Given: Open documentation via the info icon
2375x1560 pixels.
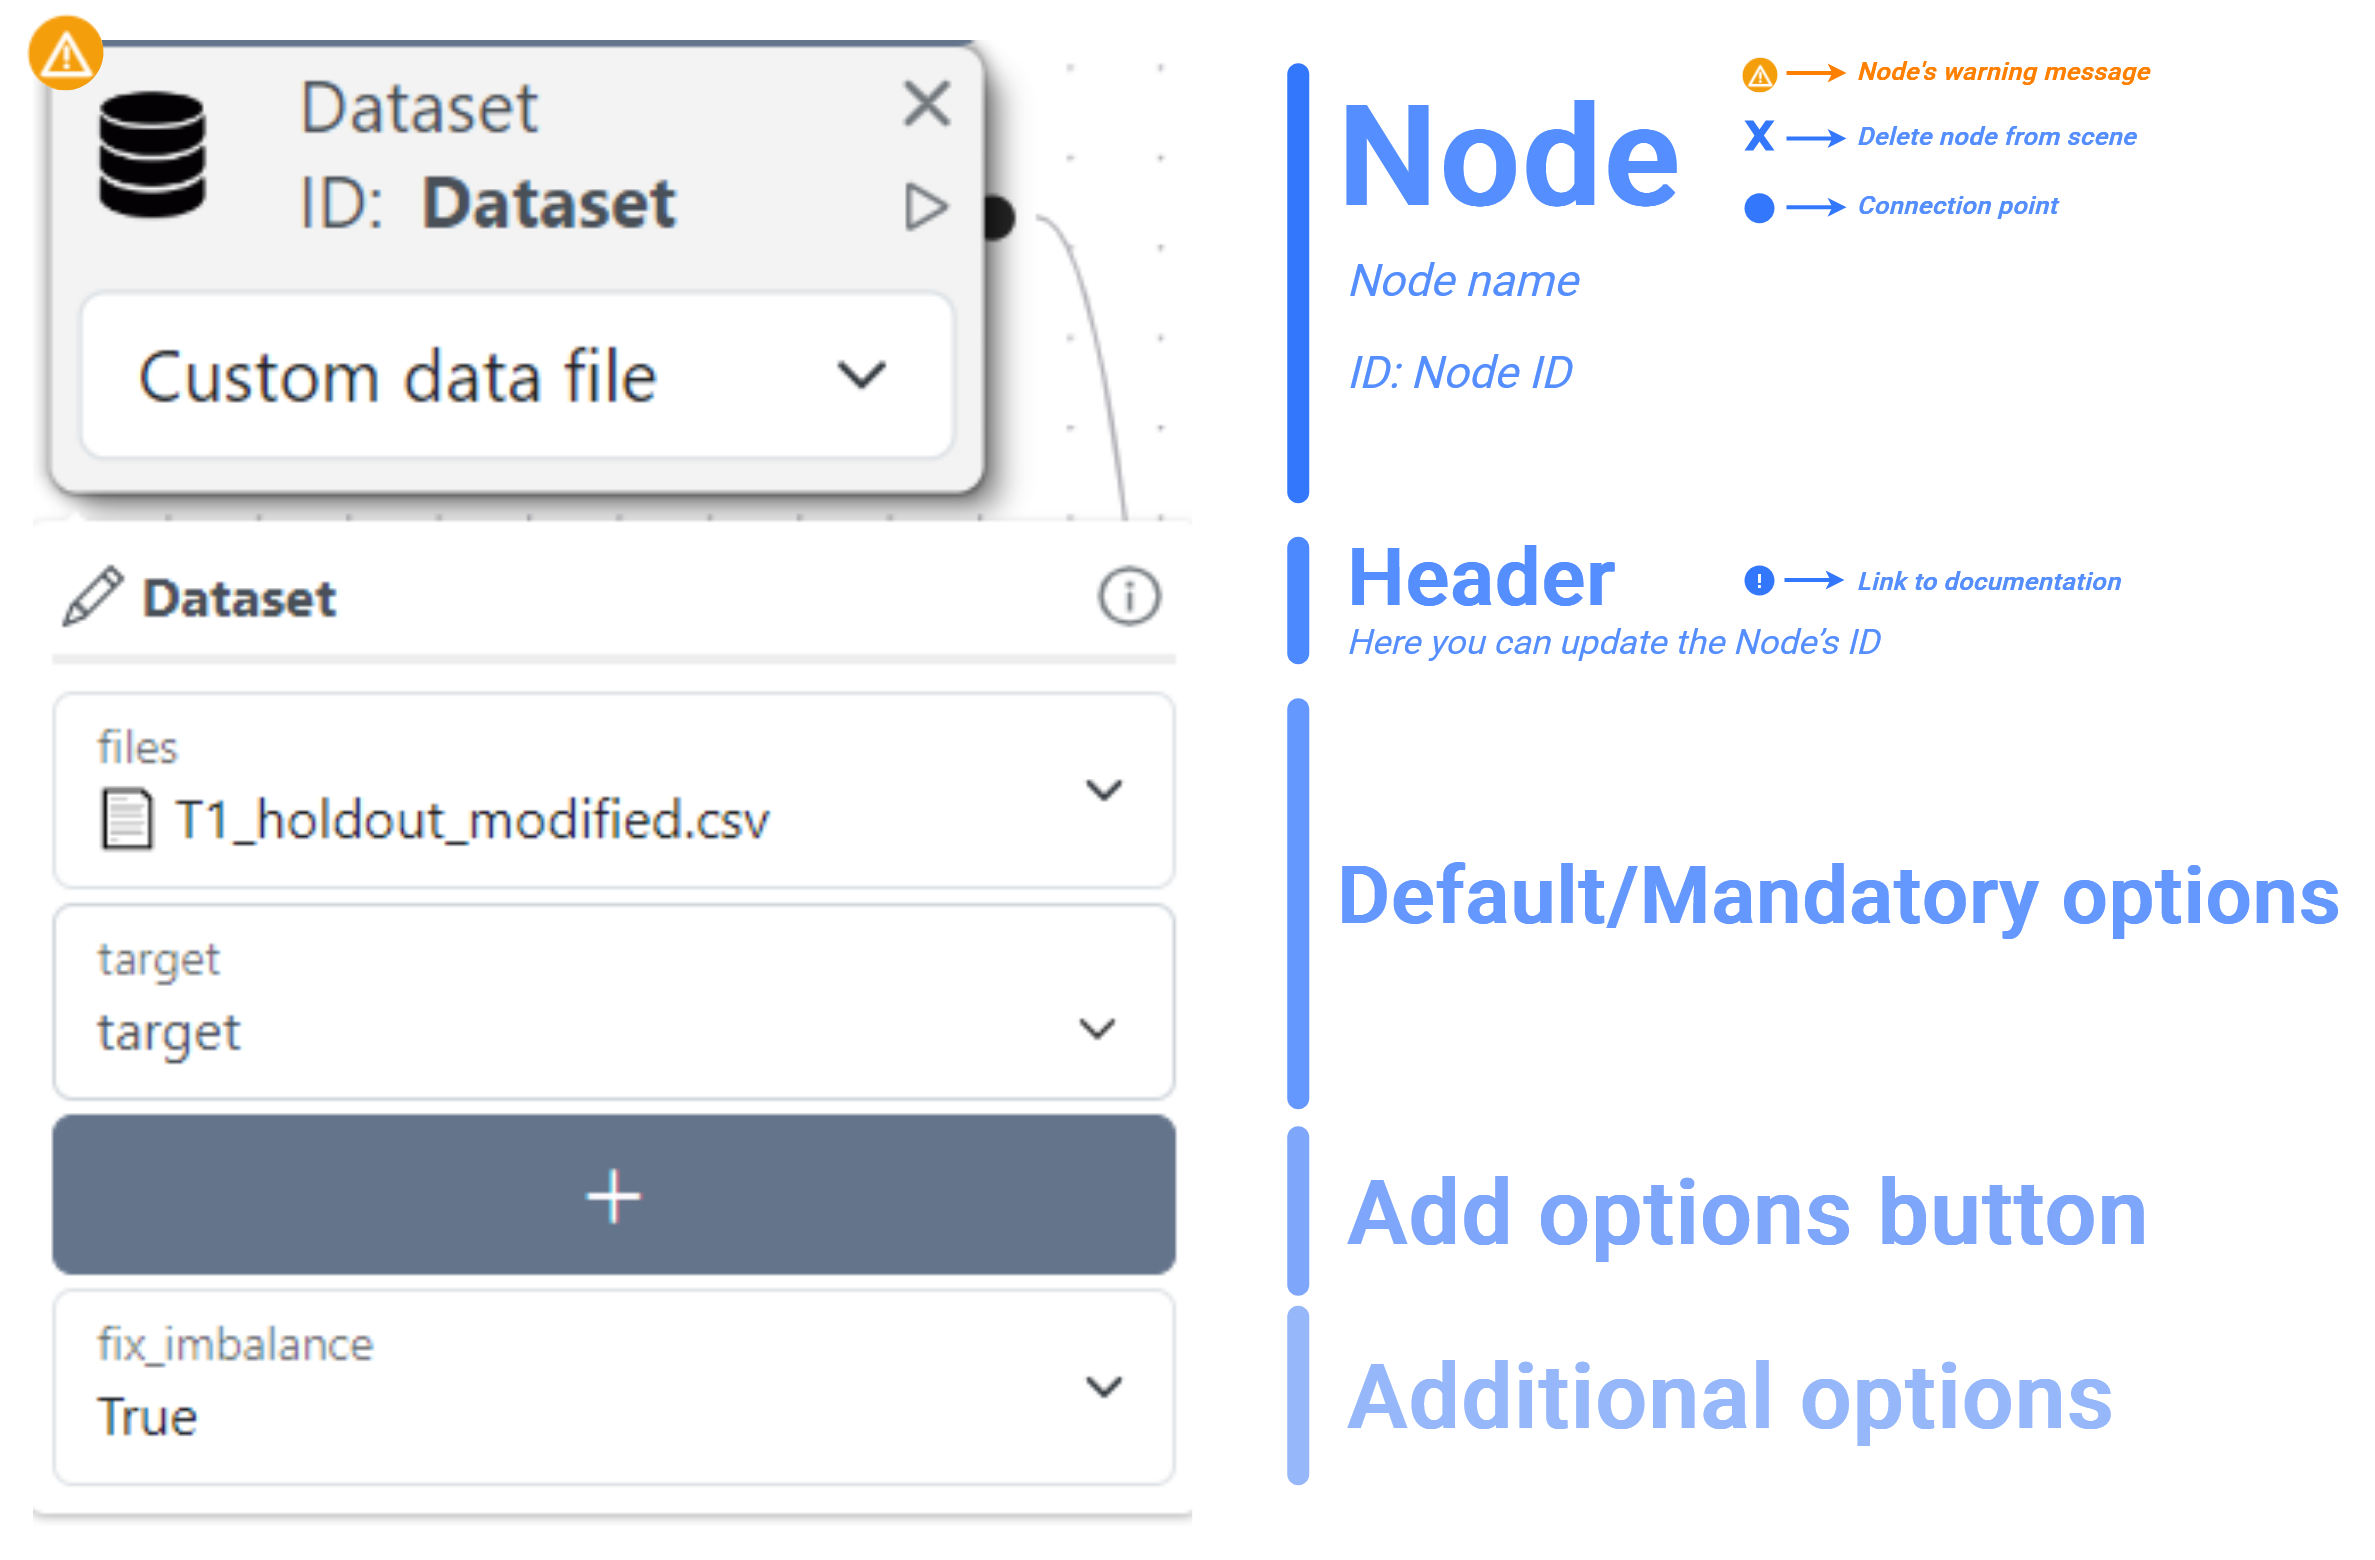Looking at the screenshot, I should click(1129, 597).
